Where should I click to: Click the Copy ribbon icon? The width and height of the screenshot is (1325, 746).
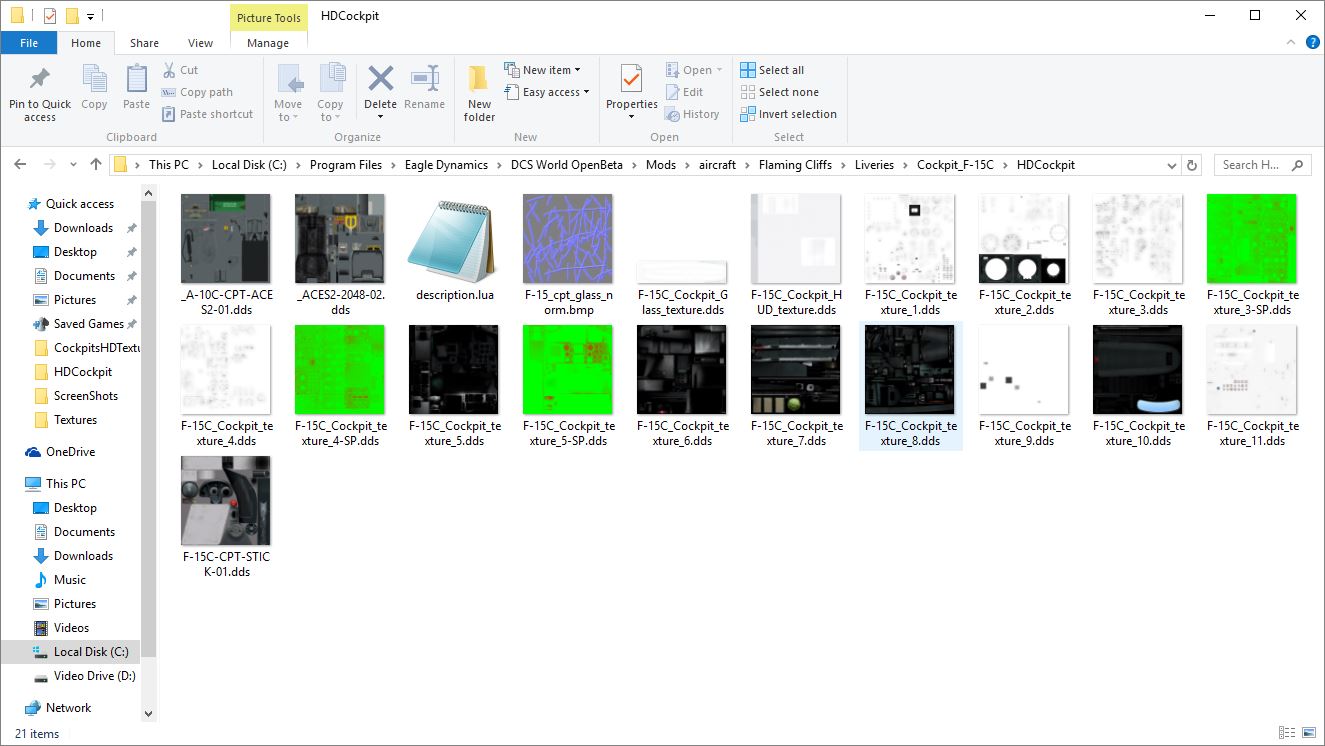tap(94, 79)
